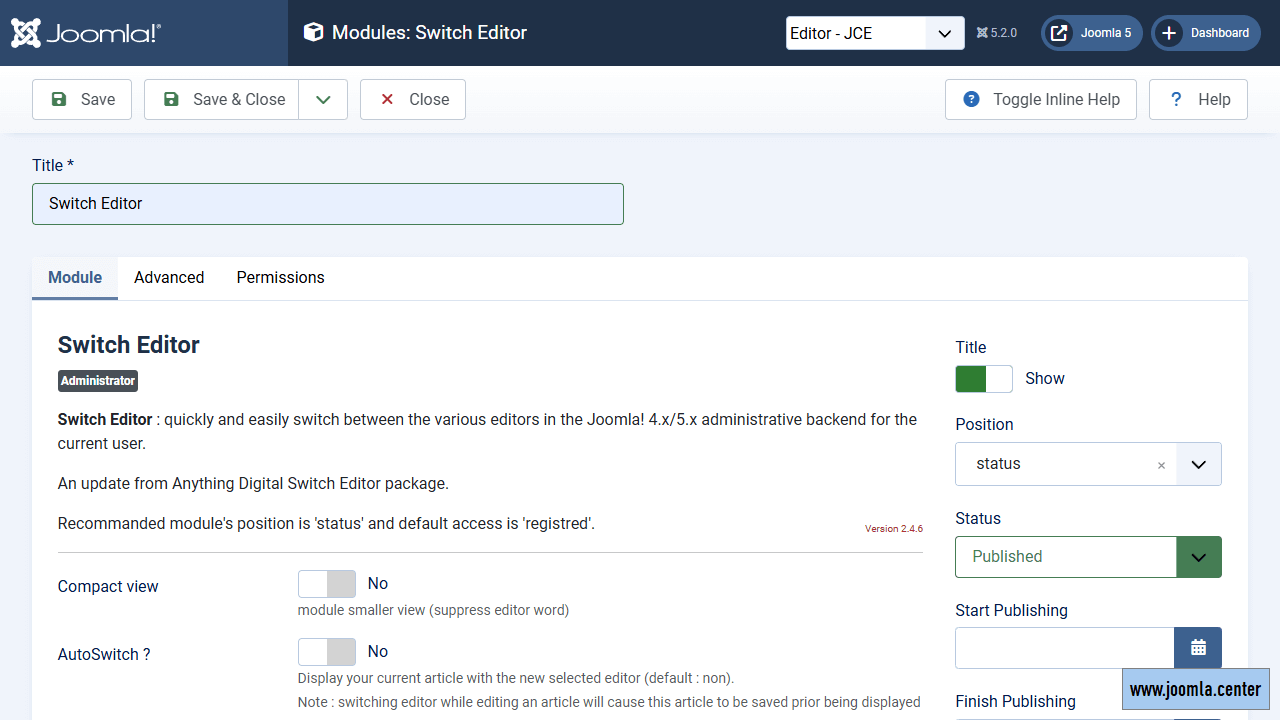Open the Help button
1280x720 pixels.
1198,100
